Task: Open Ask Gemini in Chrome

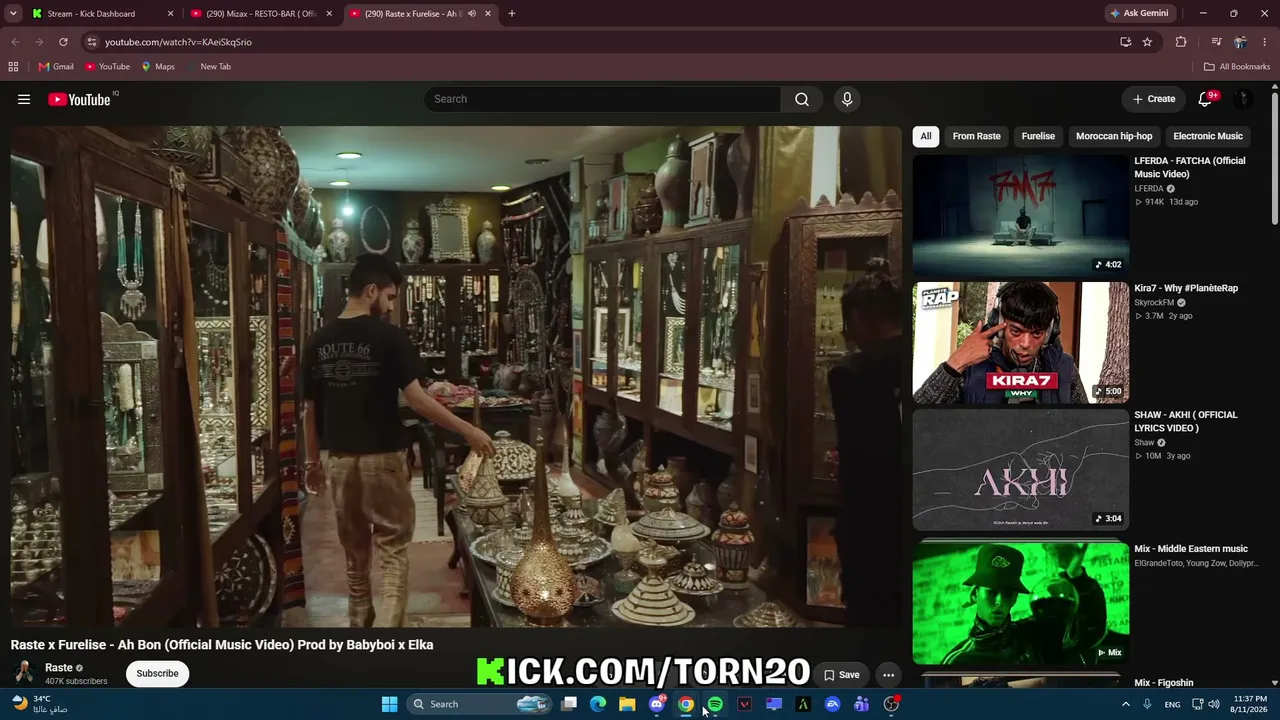Action: click(1139, 14)
